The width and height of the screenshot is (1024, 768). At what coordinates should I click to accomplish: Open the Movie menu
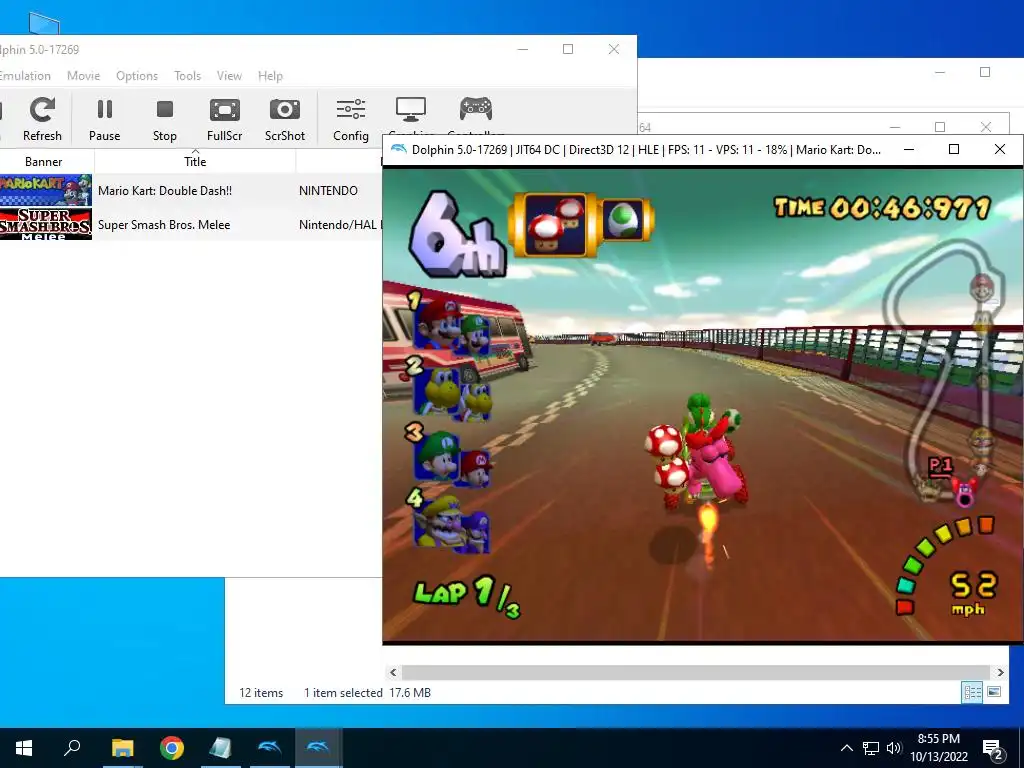[x=84, y=76]
